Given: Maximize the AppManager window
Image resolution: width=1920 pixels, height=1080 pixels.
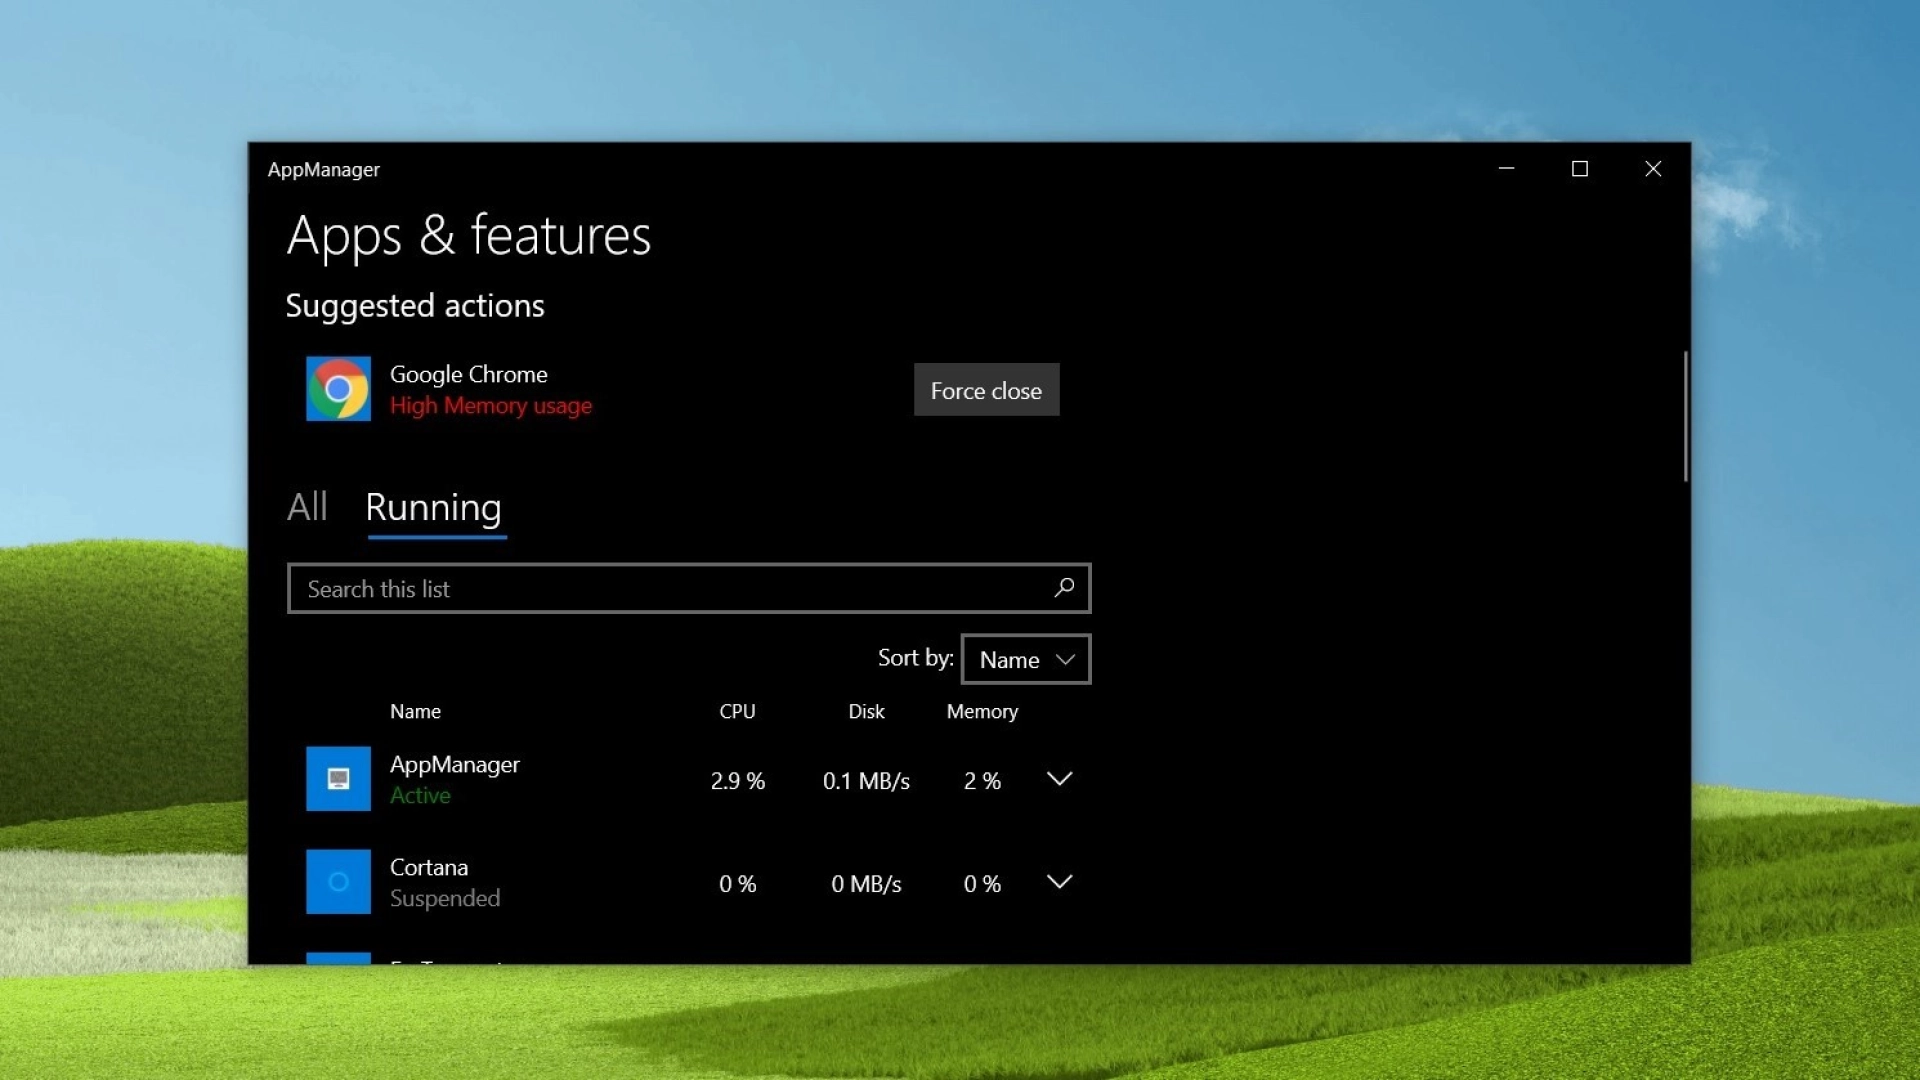Looking at the screenshot, I should click(1580, 169).
